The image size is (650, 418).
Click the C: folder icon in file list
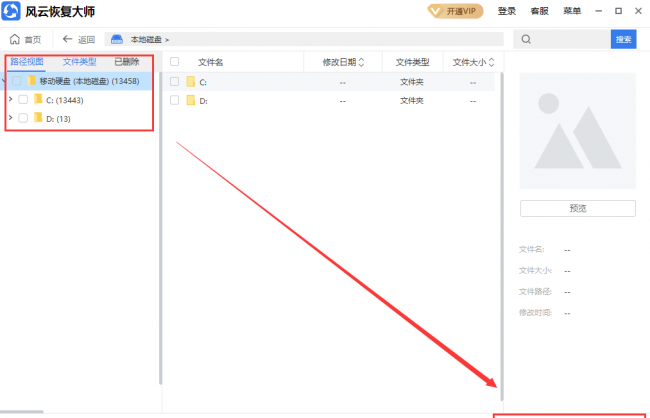pos(191,82)
